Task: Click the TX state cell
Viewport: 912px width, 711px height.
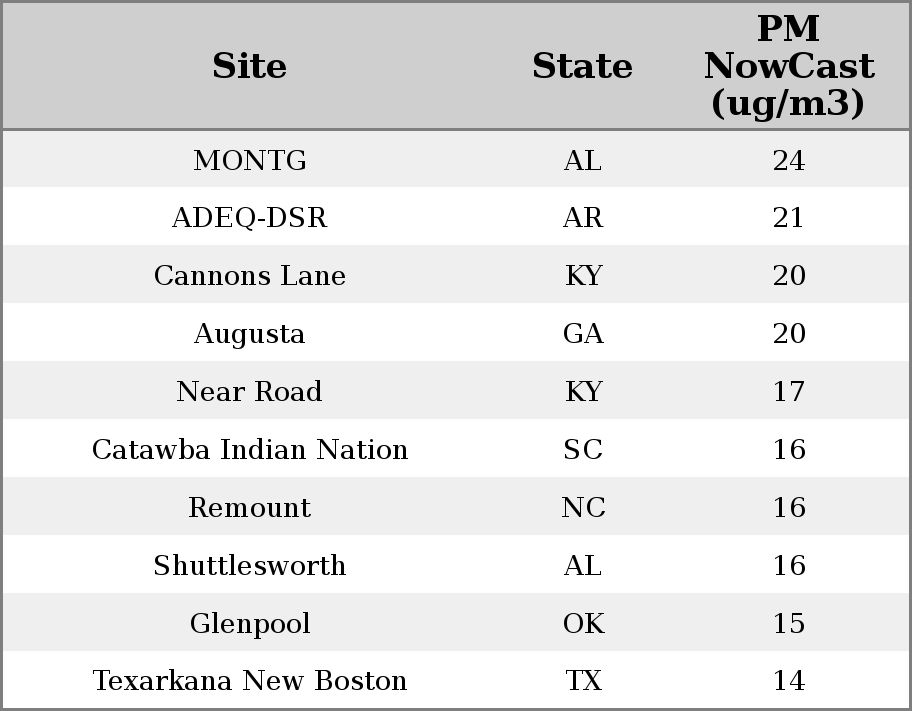Action: click(x=583, y=681)
